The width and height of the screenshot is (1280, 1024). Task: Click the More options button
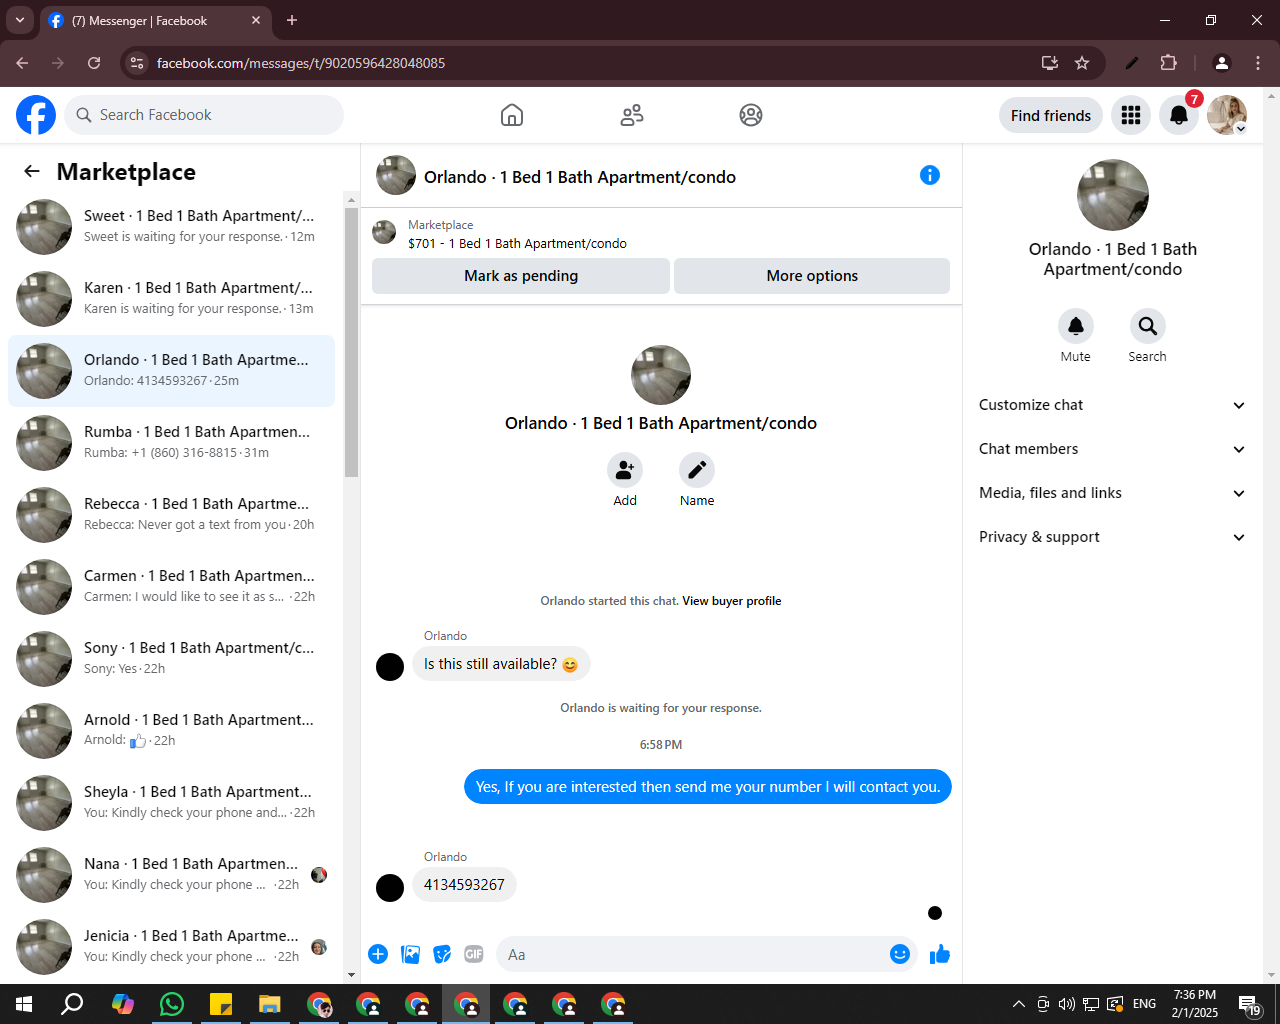(812, 276)
